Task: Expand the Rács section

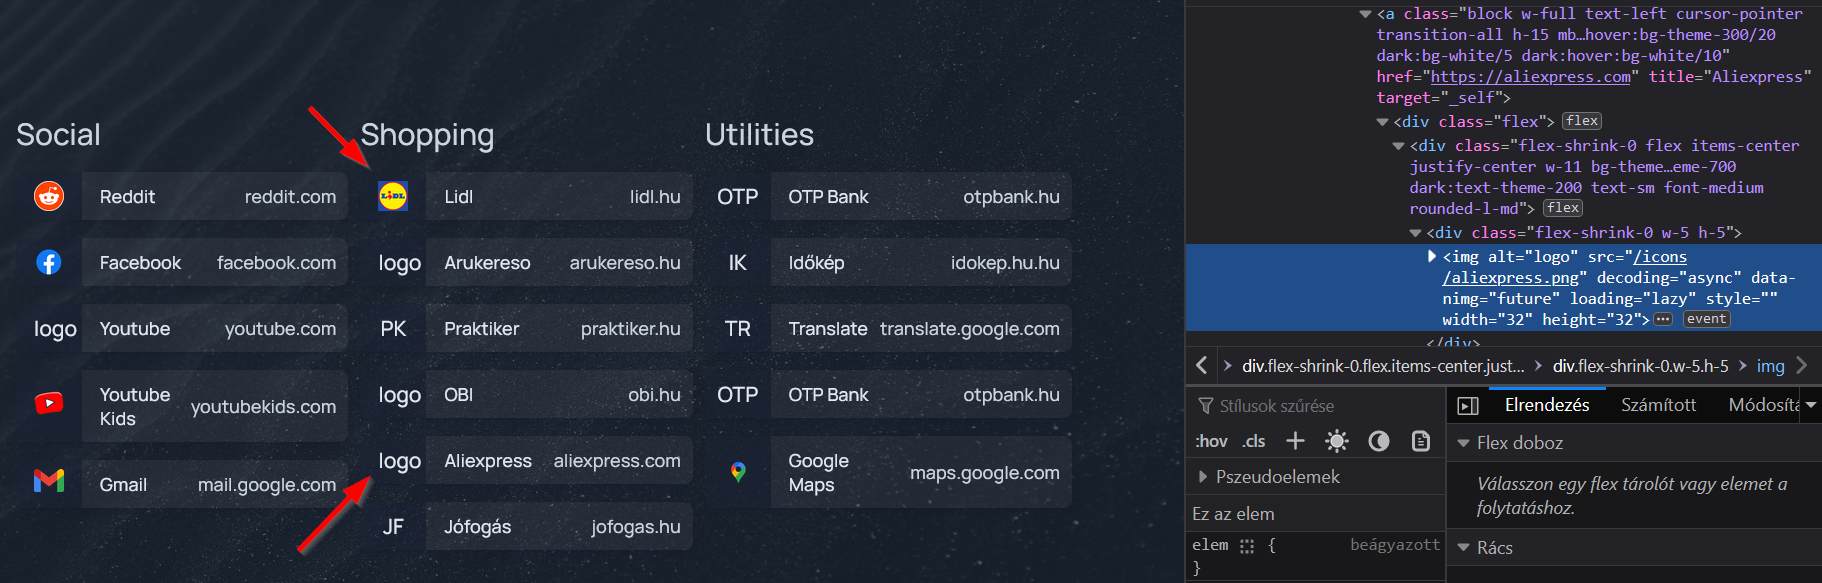Action: coord(1496,547)
